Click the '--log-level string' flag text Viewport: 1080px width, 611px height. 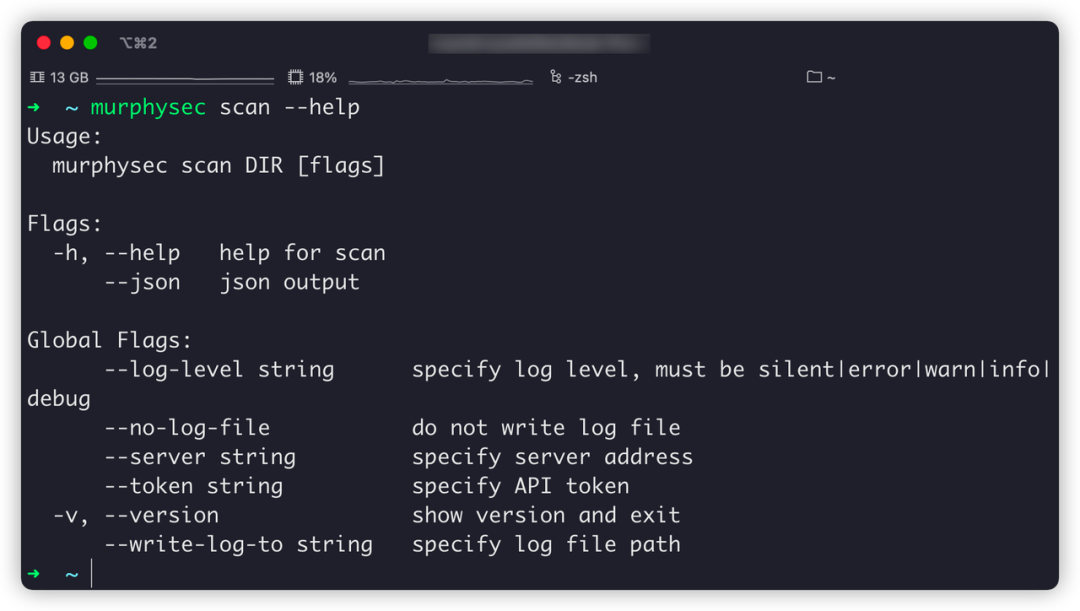[x=219, y=369]
